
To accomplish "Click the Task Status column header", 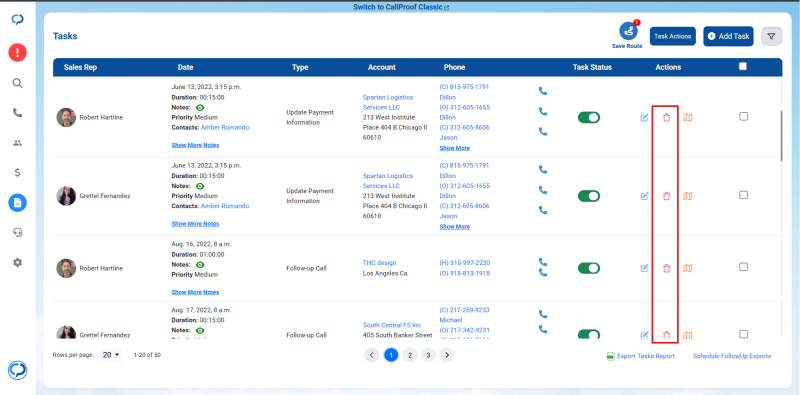I will click(592, 67).
